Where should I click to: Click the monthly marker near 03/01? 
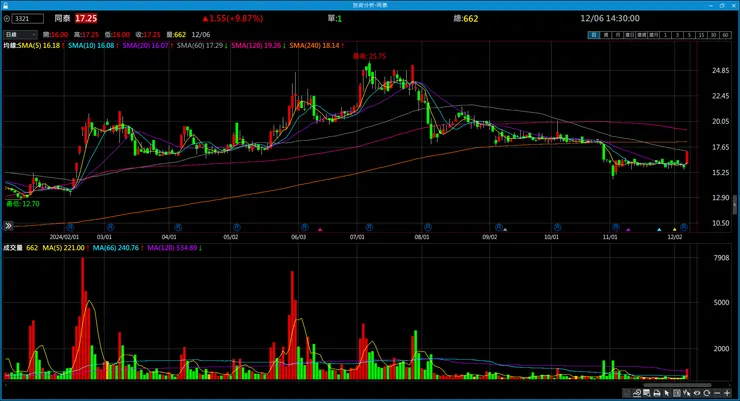pos(110,227)
